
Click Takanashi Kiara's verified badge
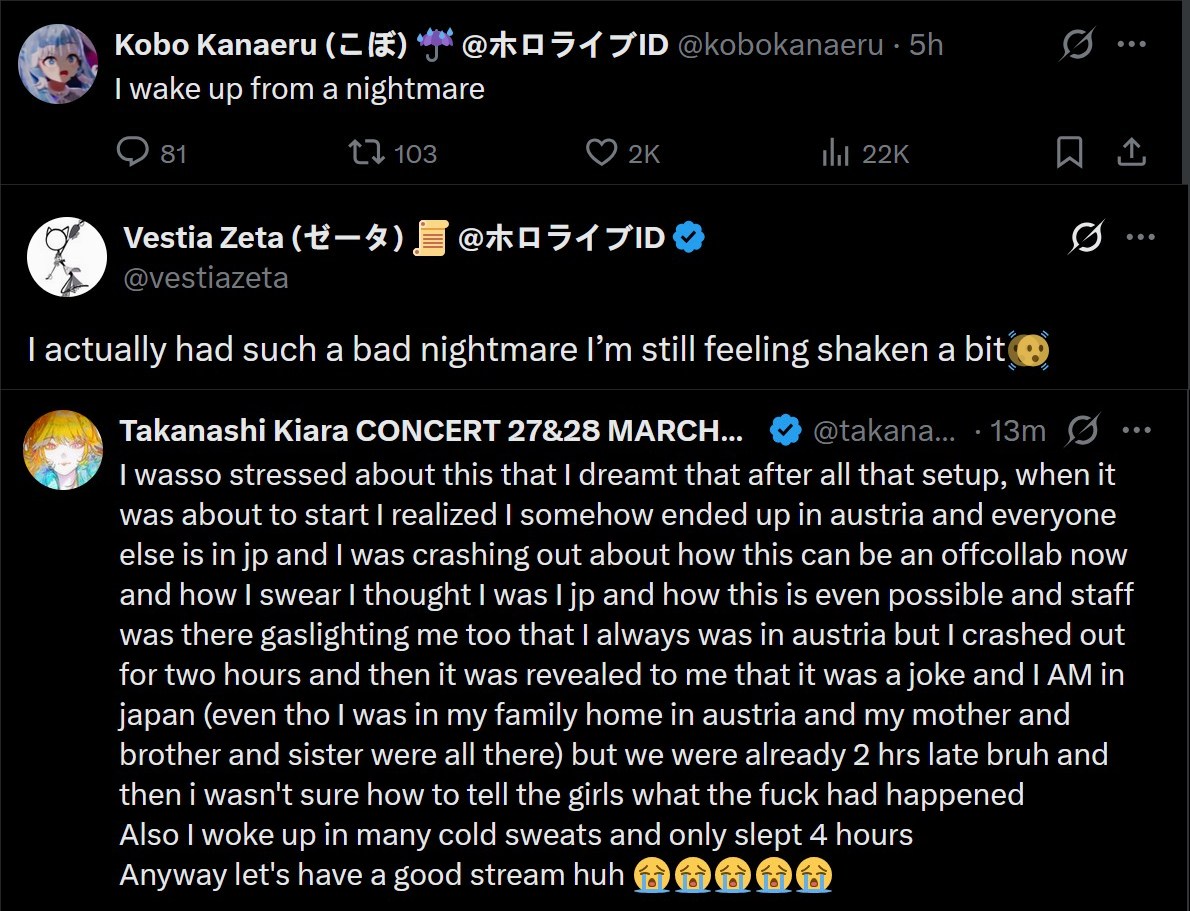point(786,431)
